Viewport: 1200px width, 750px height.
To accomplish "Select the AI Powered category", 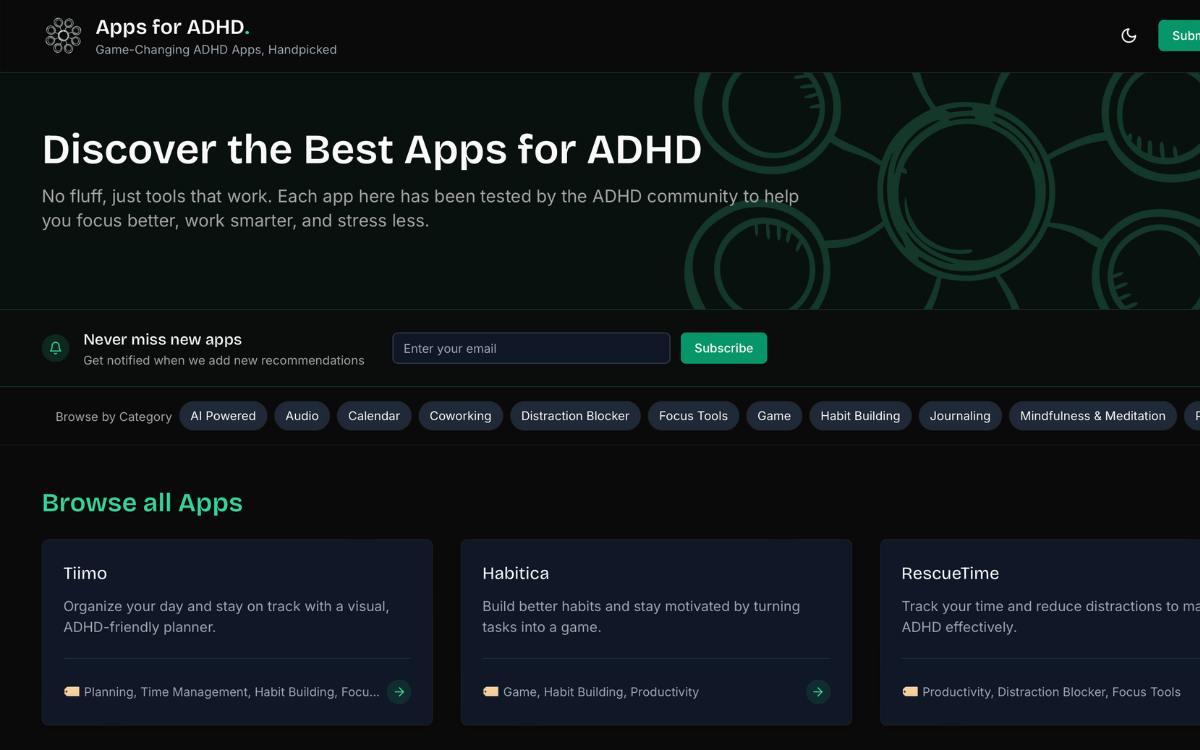I will point(223,416).
